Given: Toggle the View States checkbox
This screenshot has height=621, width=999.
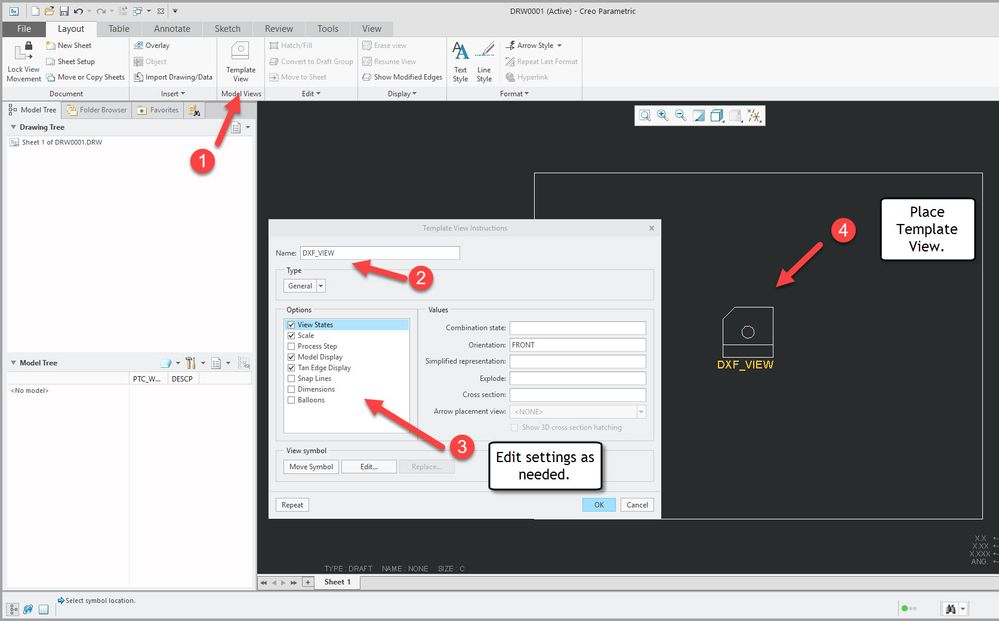Looking at the screenshot, I should [291, 325].
